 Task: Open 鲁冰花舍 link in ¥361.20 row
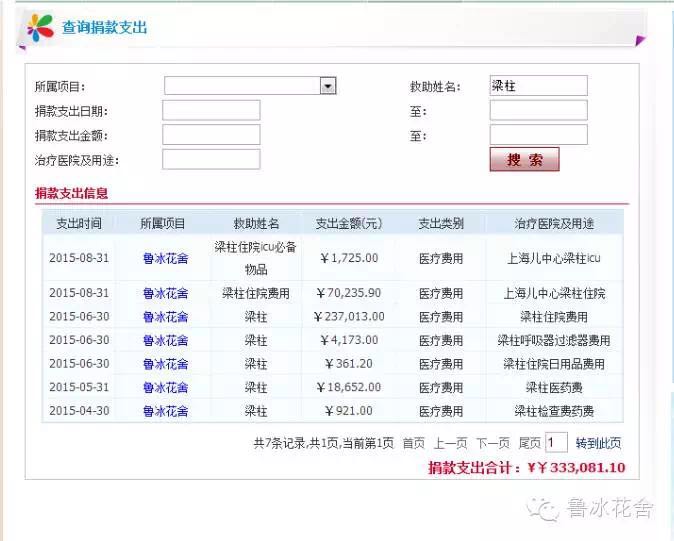(x=165, y=364)
